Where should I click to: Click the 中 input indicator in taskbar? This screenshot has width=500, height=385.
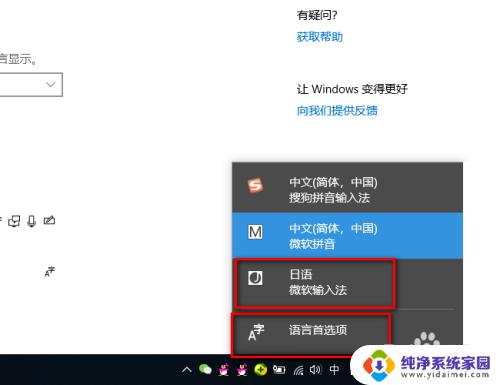[x=334, y=369]
